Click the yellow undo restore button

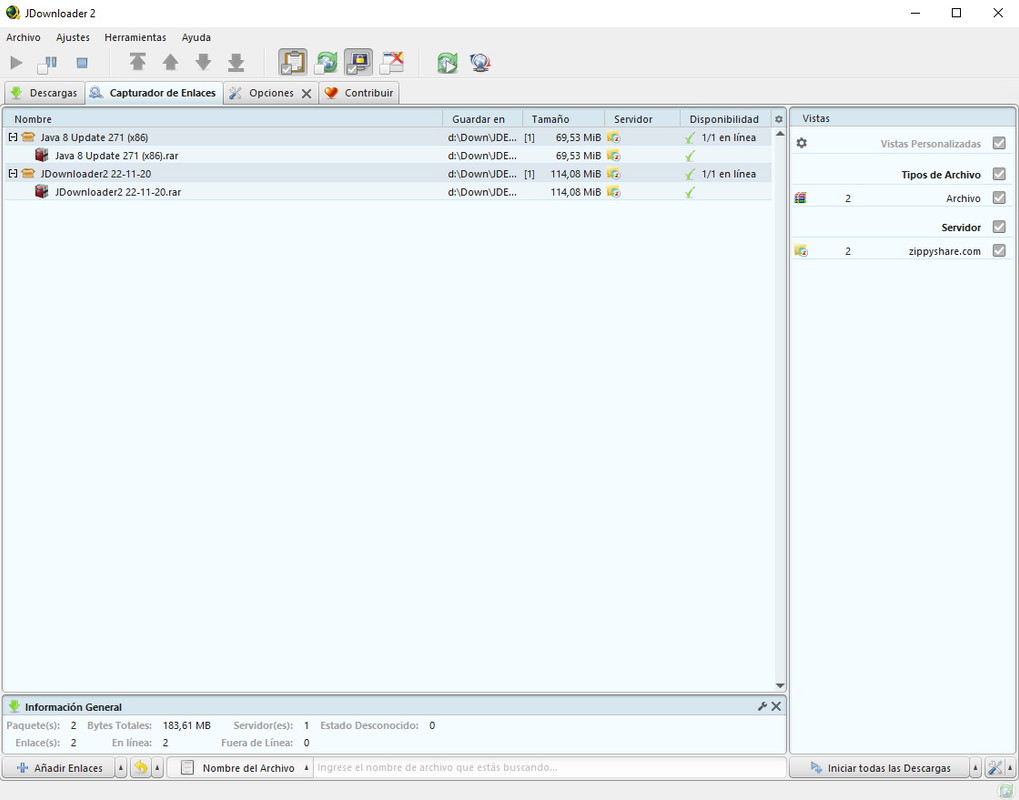coord(141,768)
